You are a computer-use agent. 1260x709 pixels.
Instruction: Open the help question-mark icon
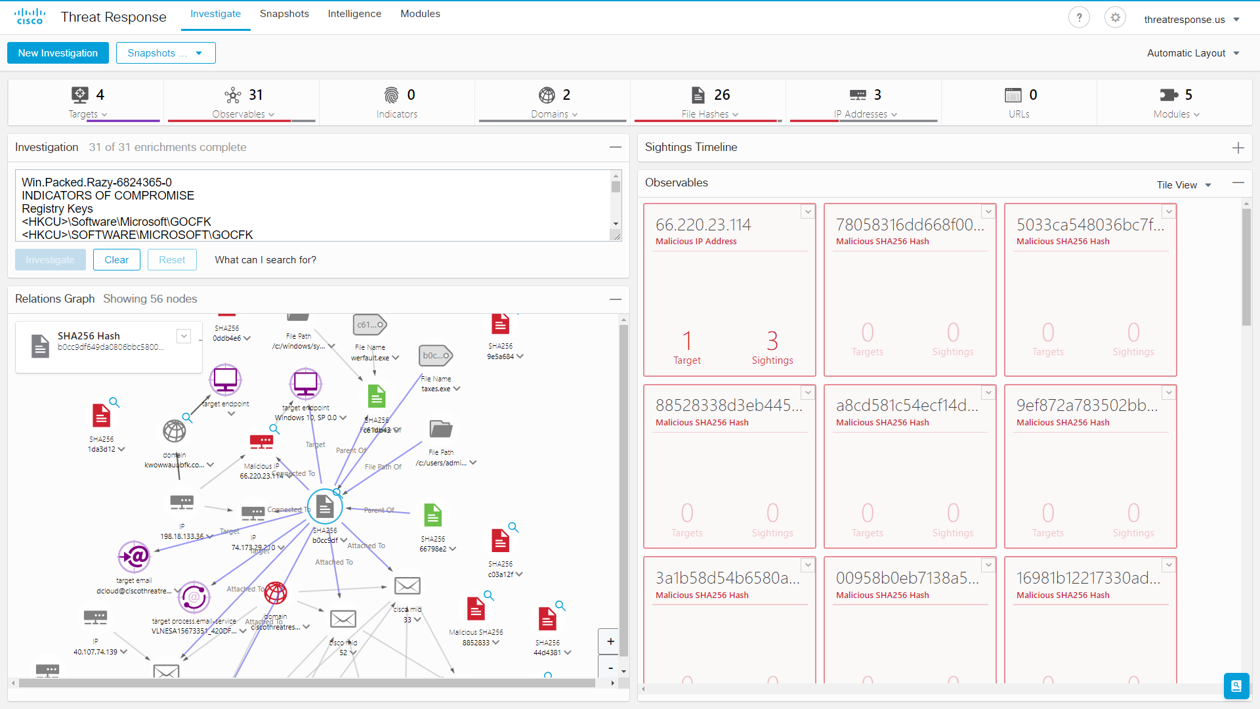1079,17
